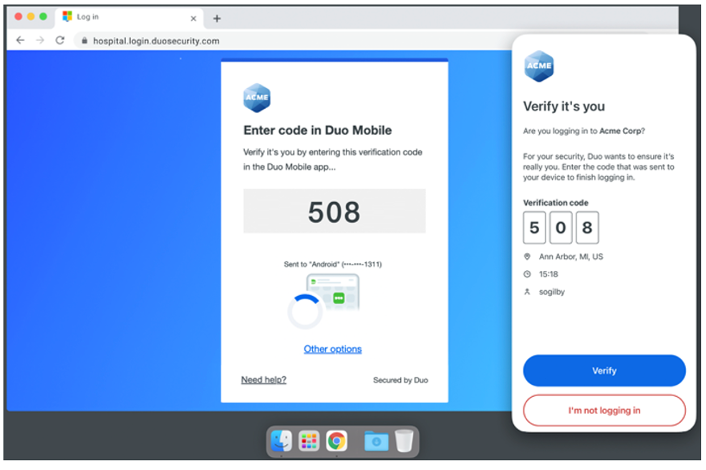
Task: Click the phone notification illustration
Action: [333, 292]
